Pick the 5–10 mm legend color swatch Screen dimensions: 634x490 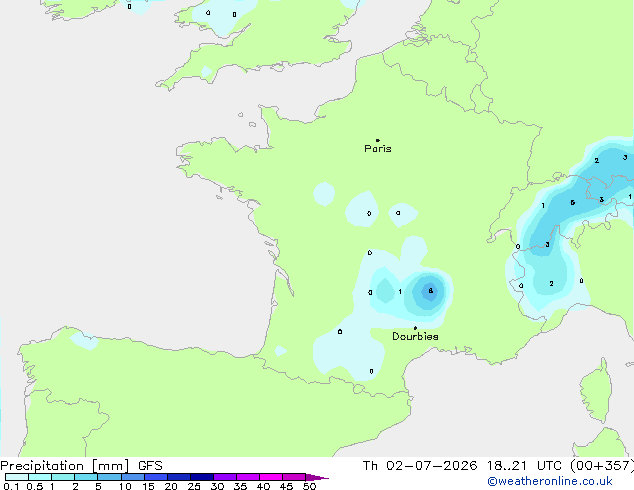pyautogui.click(x=109, y=477)
